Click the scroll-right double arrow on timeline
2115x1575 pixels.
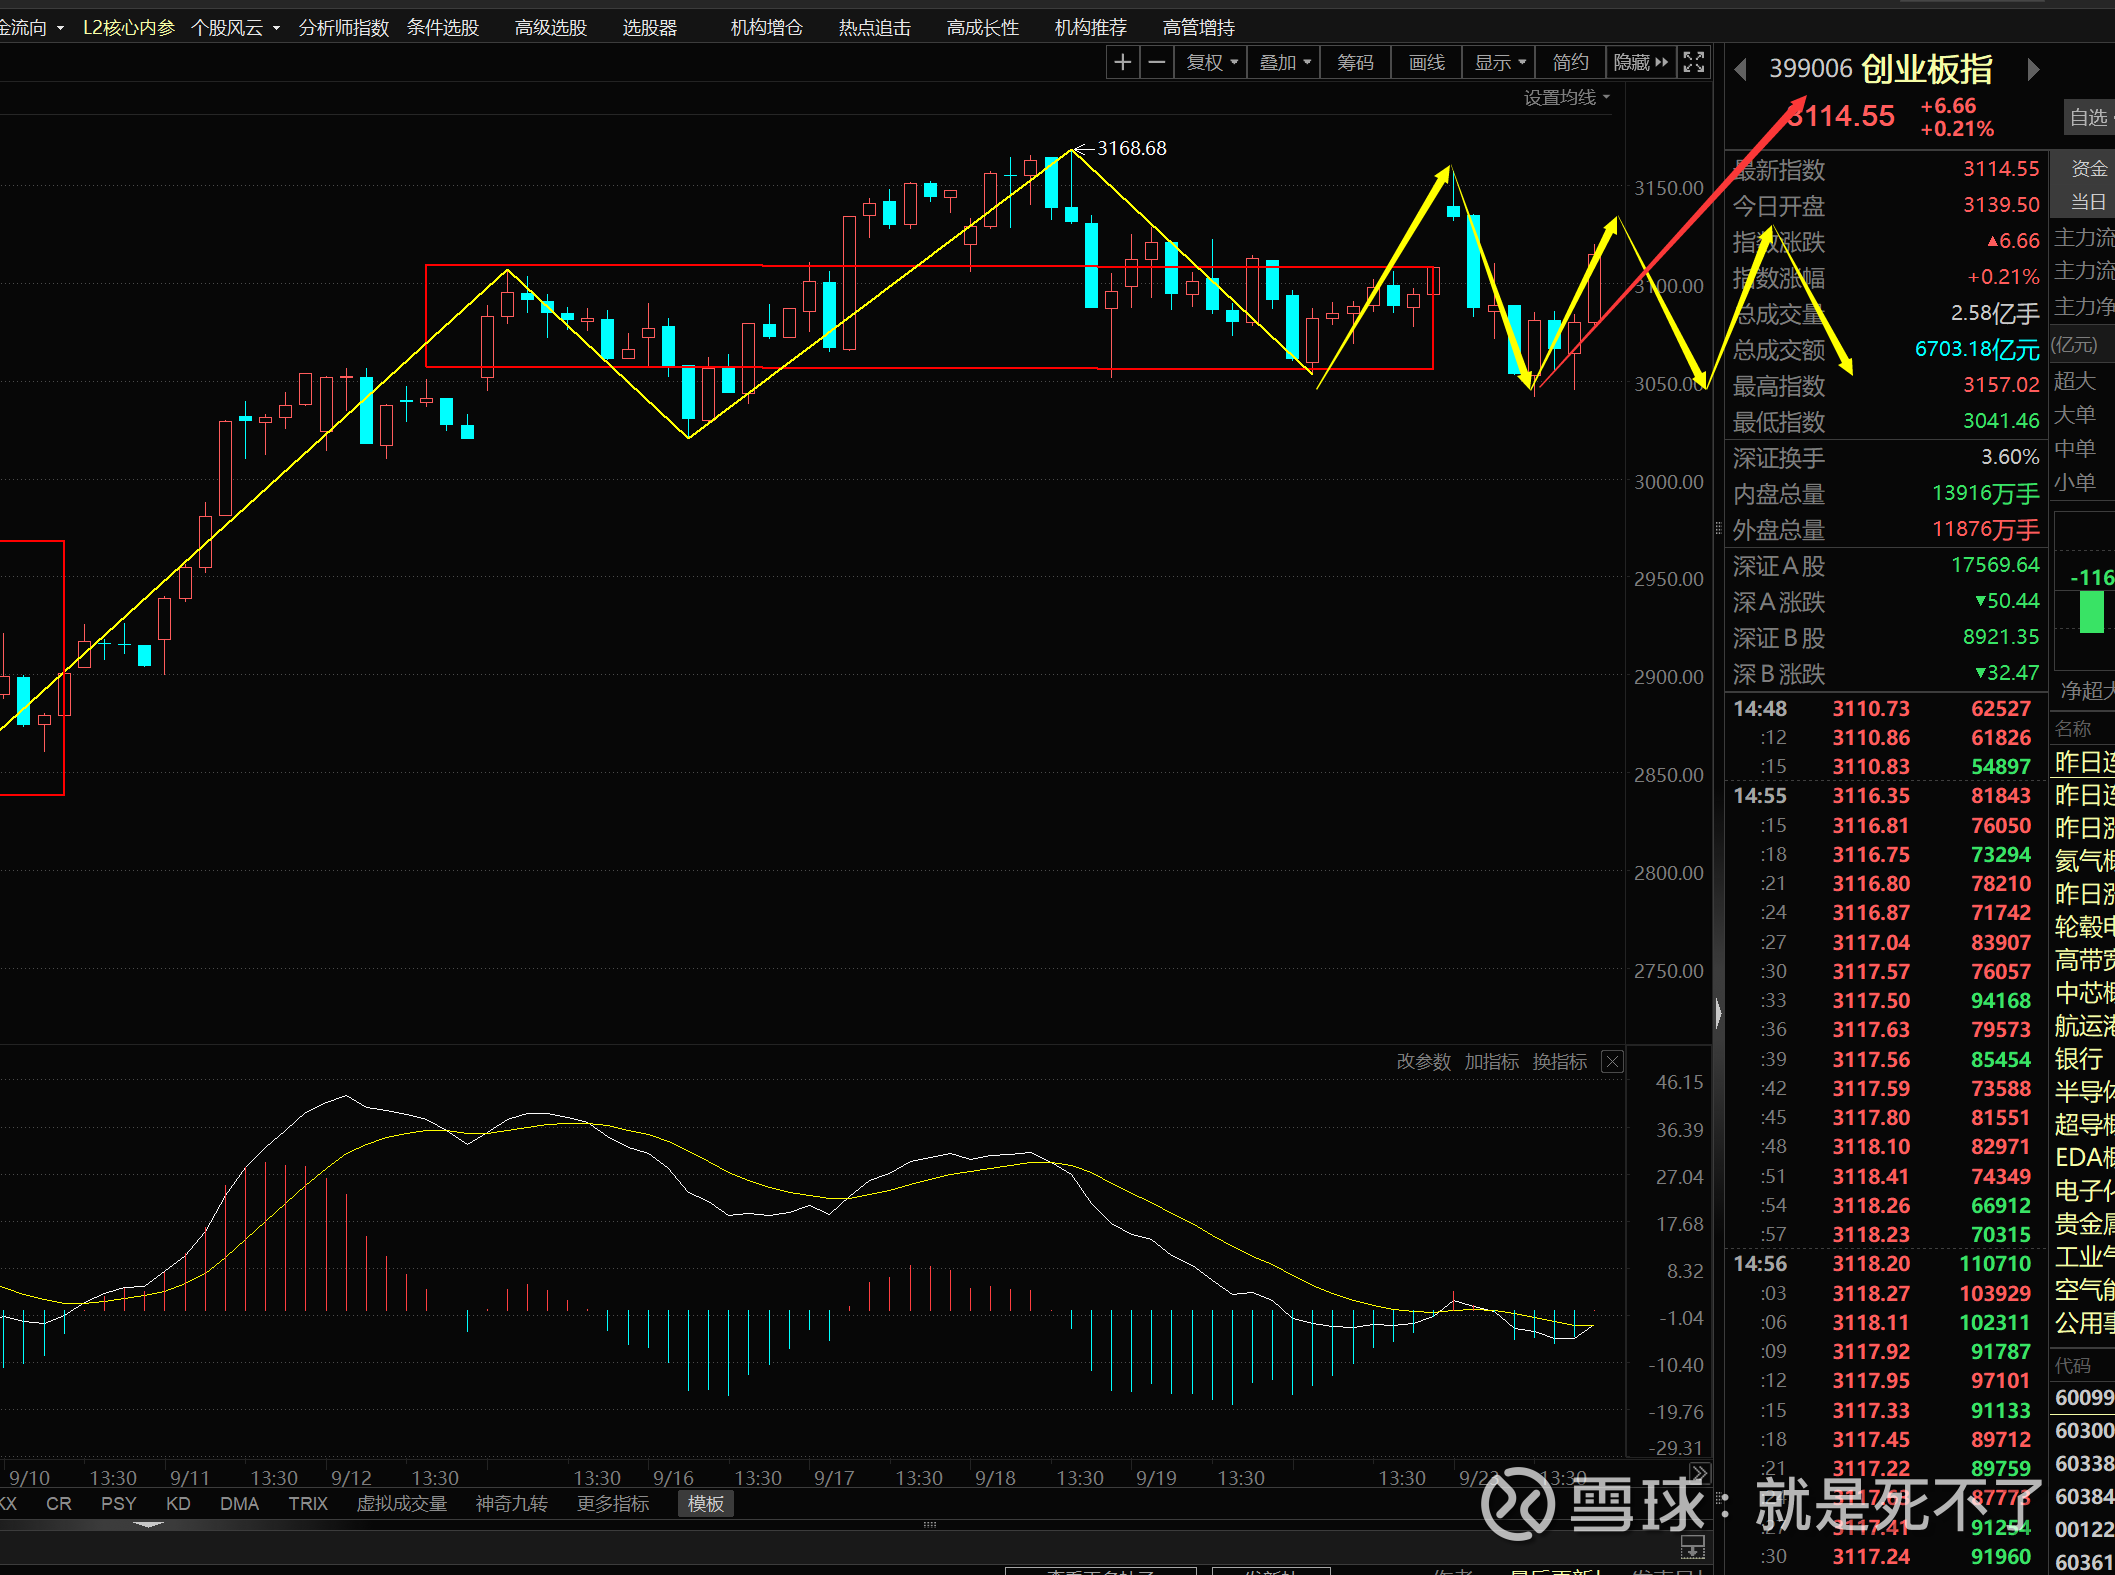[x=1699, y=1473]
